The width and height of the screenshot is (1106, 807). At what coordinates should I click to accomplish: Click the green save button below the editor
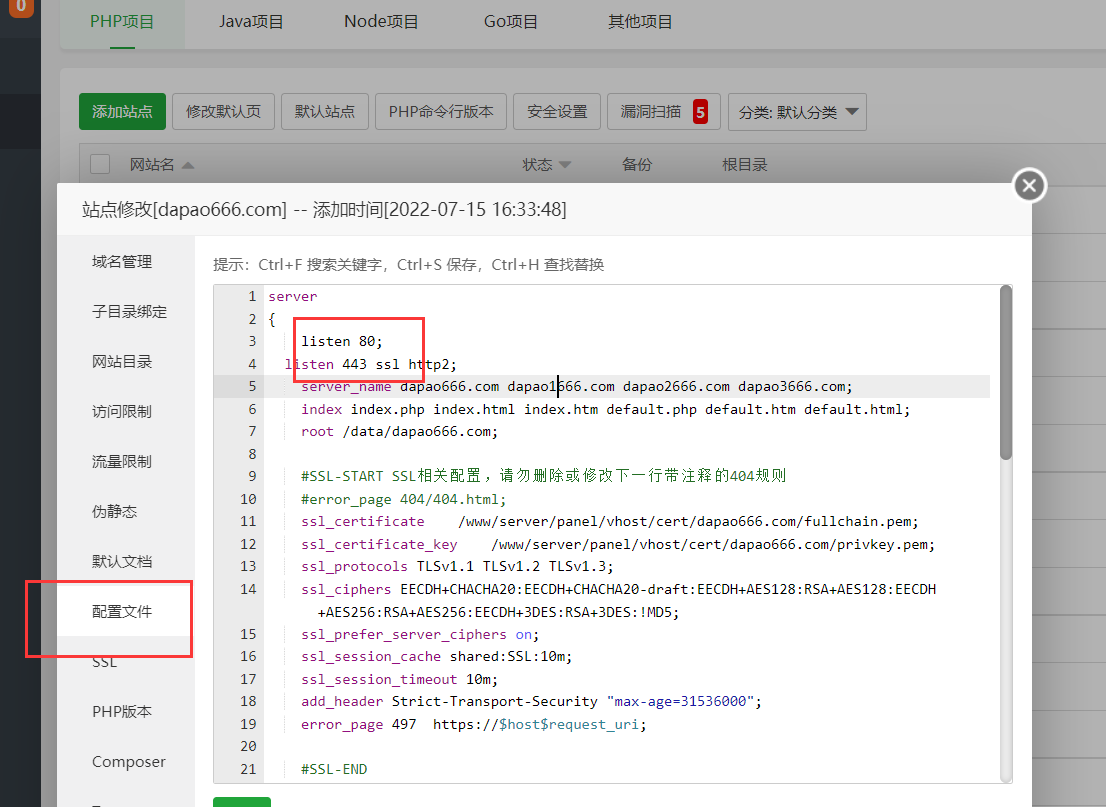(242, 802)
